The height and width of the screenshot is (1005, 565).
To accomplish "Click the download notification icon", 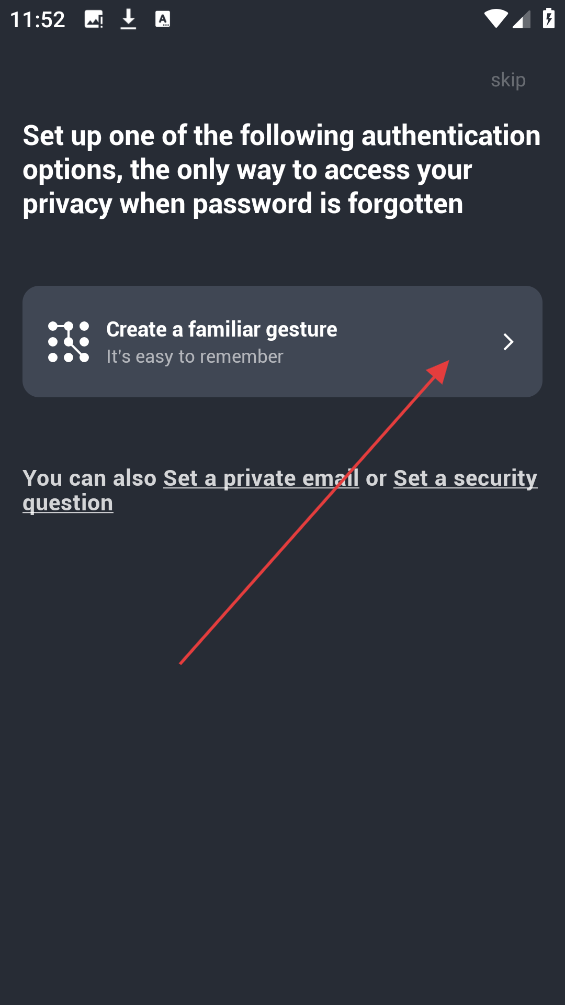I will (x=129, y=19).
